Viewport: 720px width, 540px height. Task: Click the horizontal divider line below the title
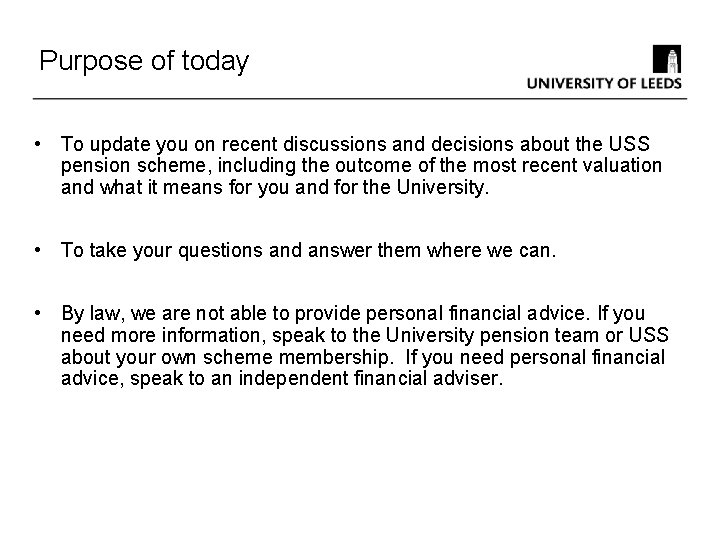(x=360, y=98)
